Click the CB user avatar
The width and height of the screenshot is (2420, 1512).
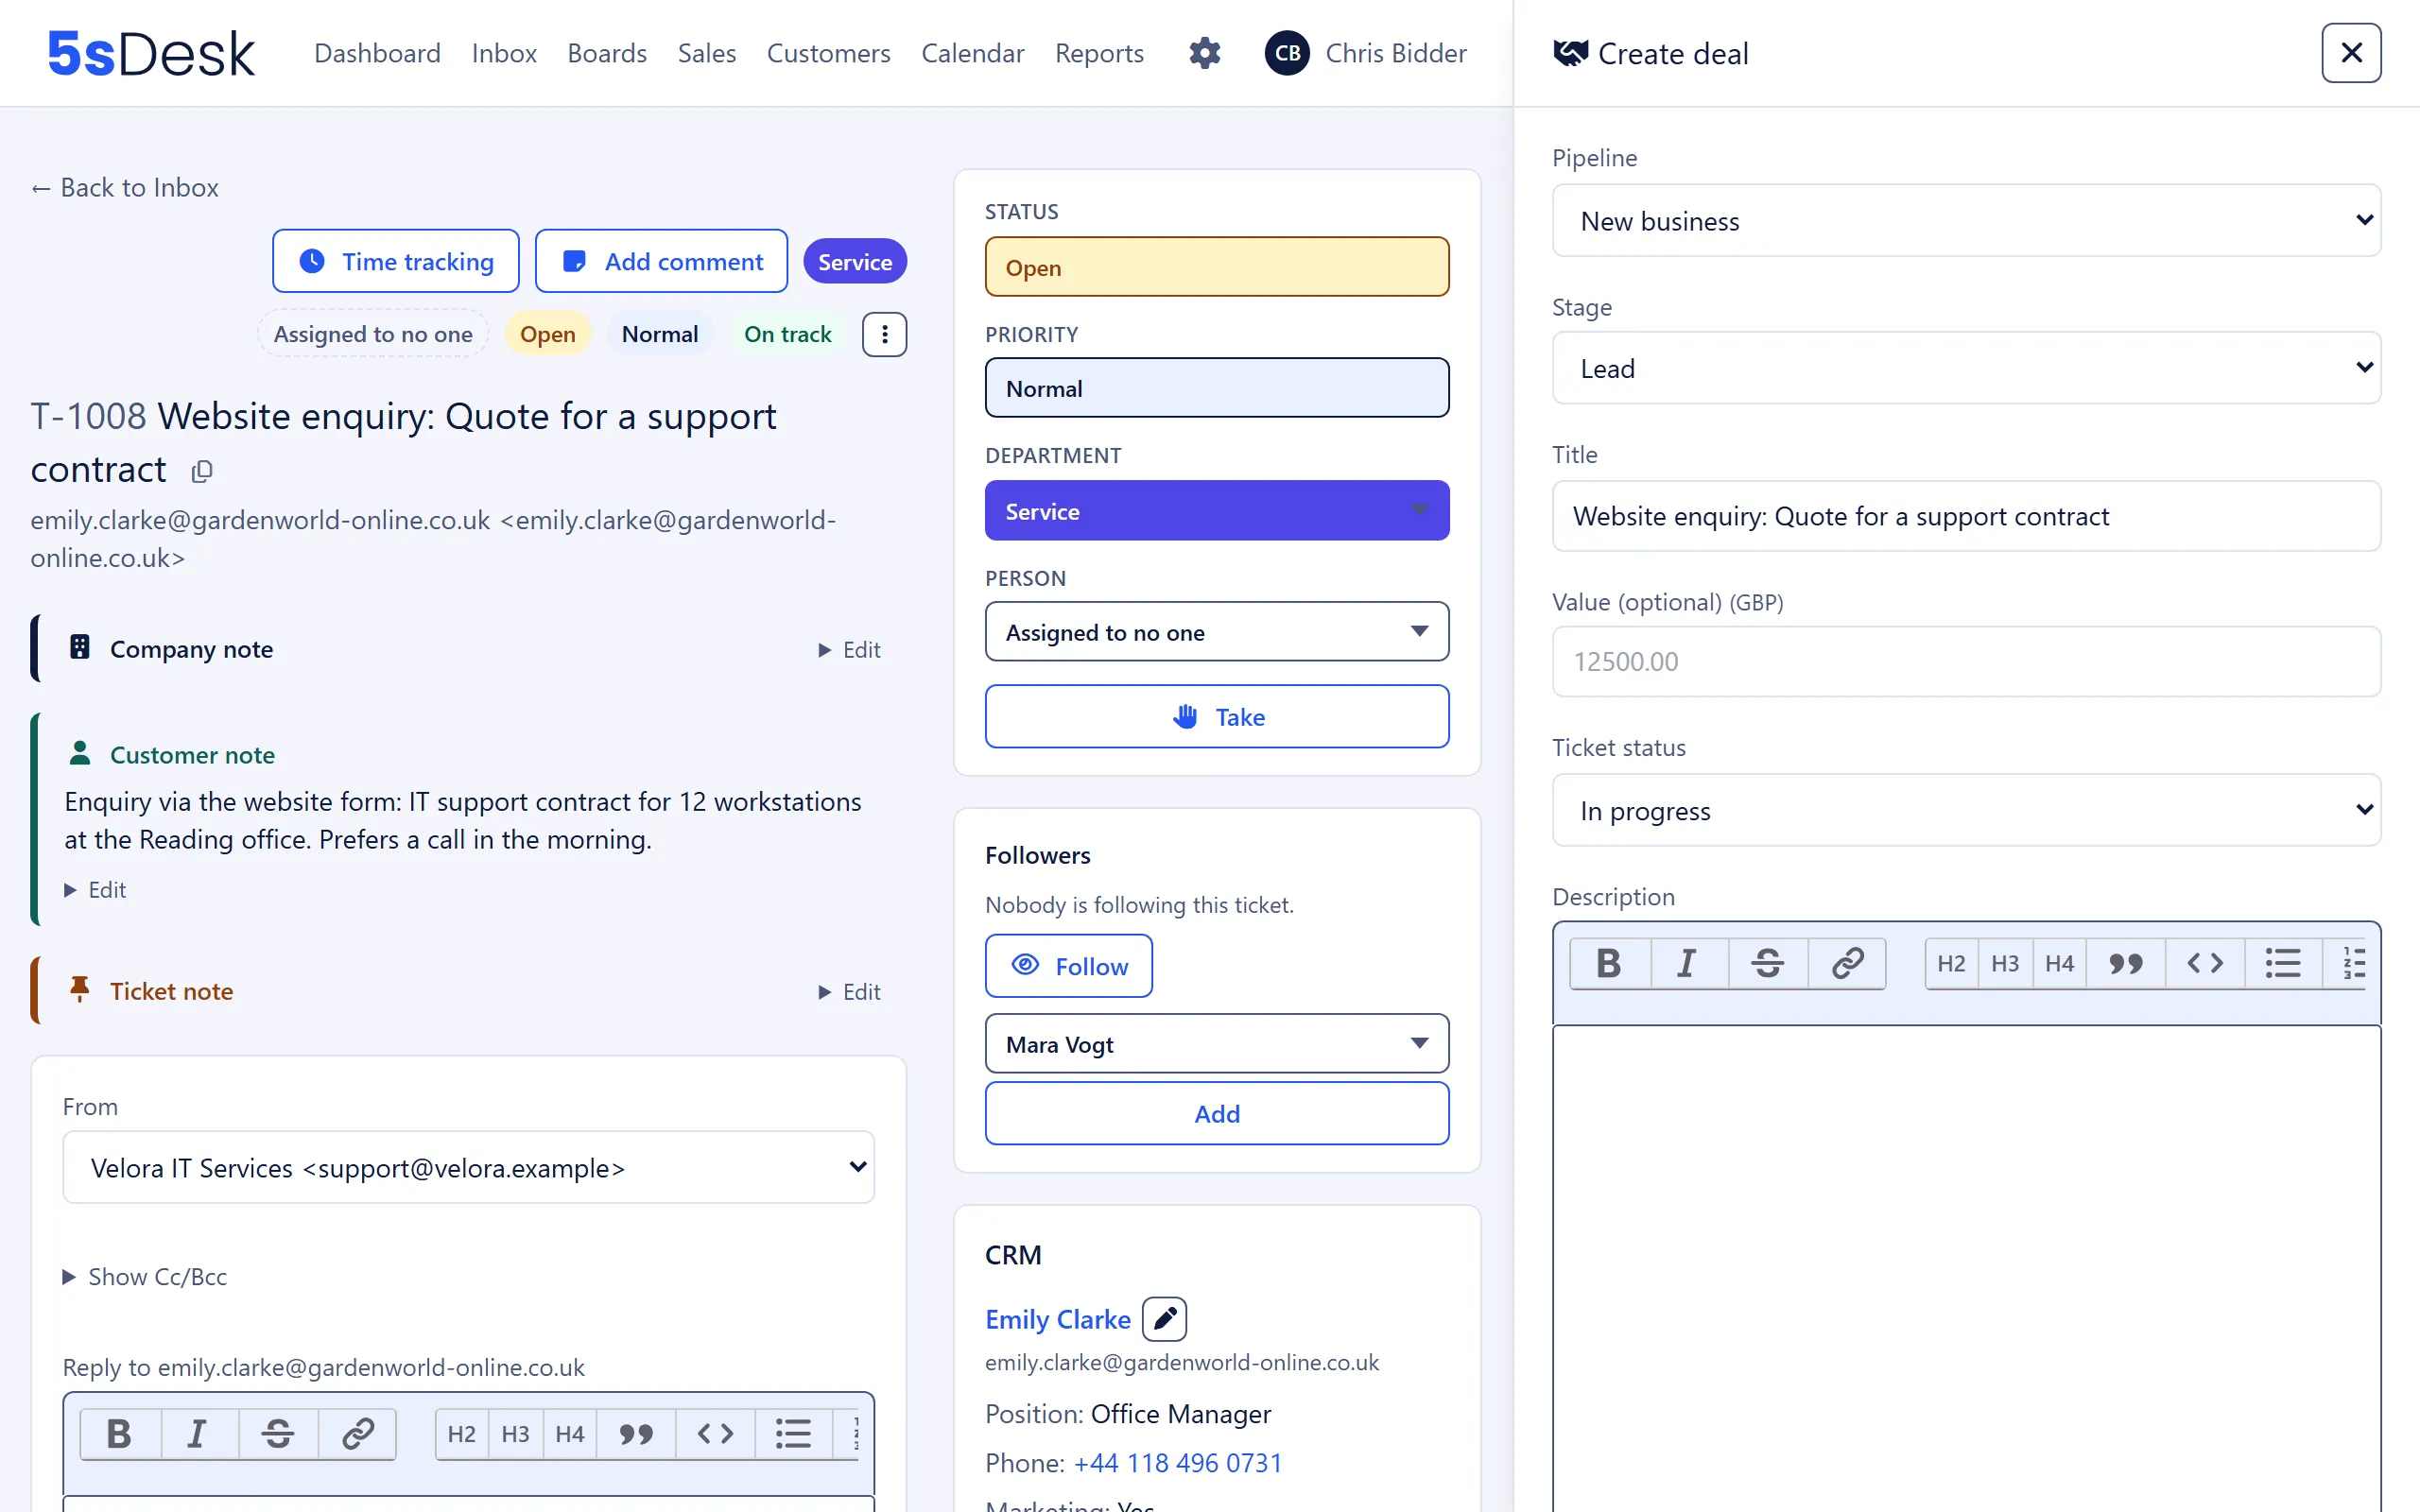coord(1287,53)
